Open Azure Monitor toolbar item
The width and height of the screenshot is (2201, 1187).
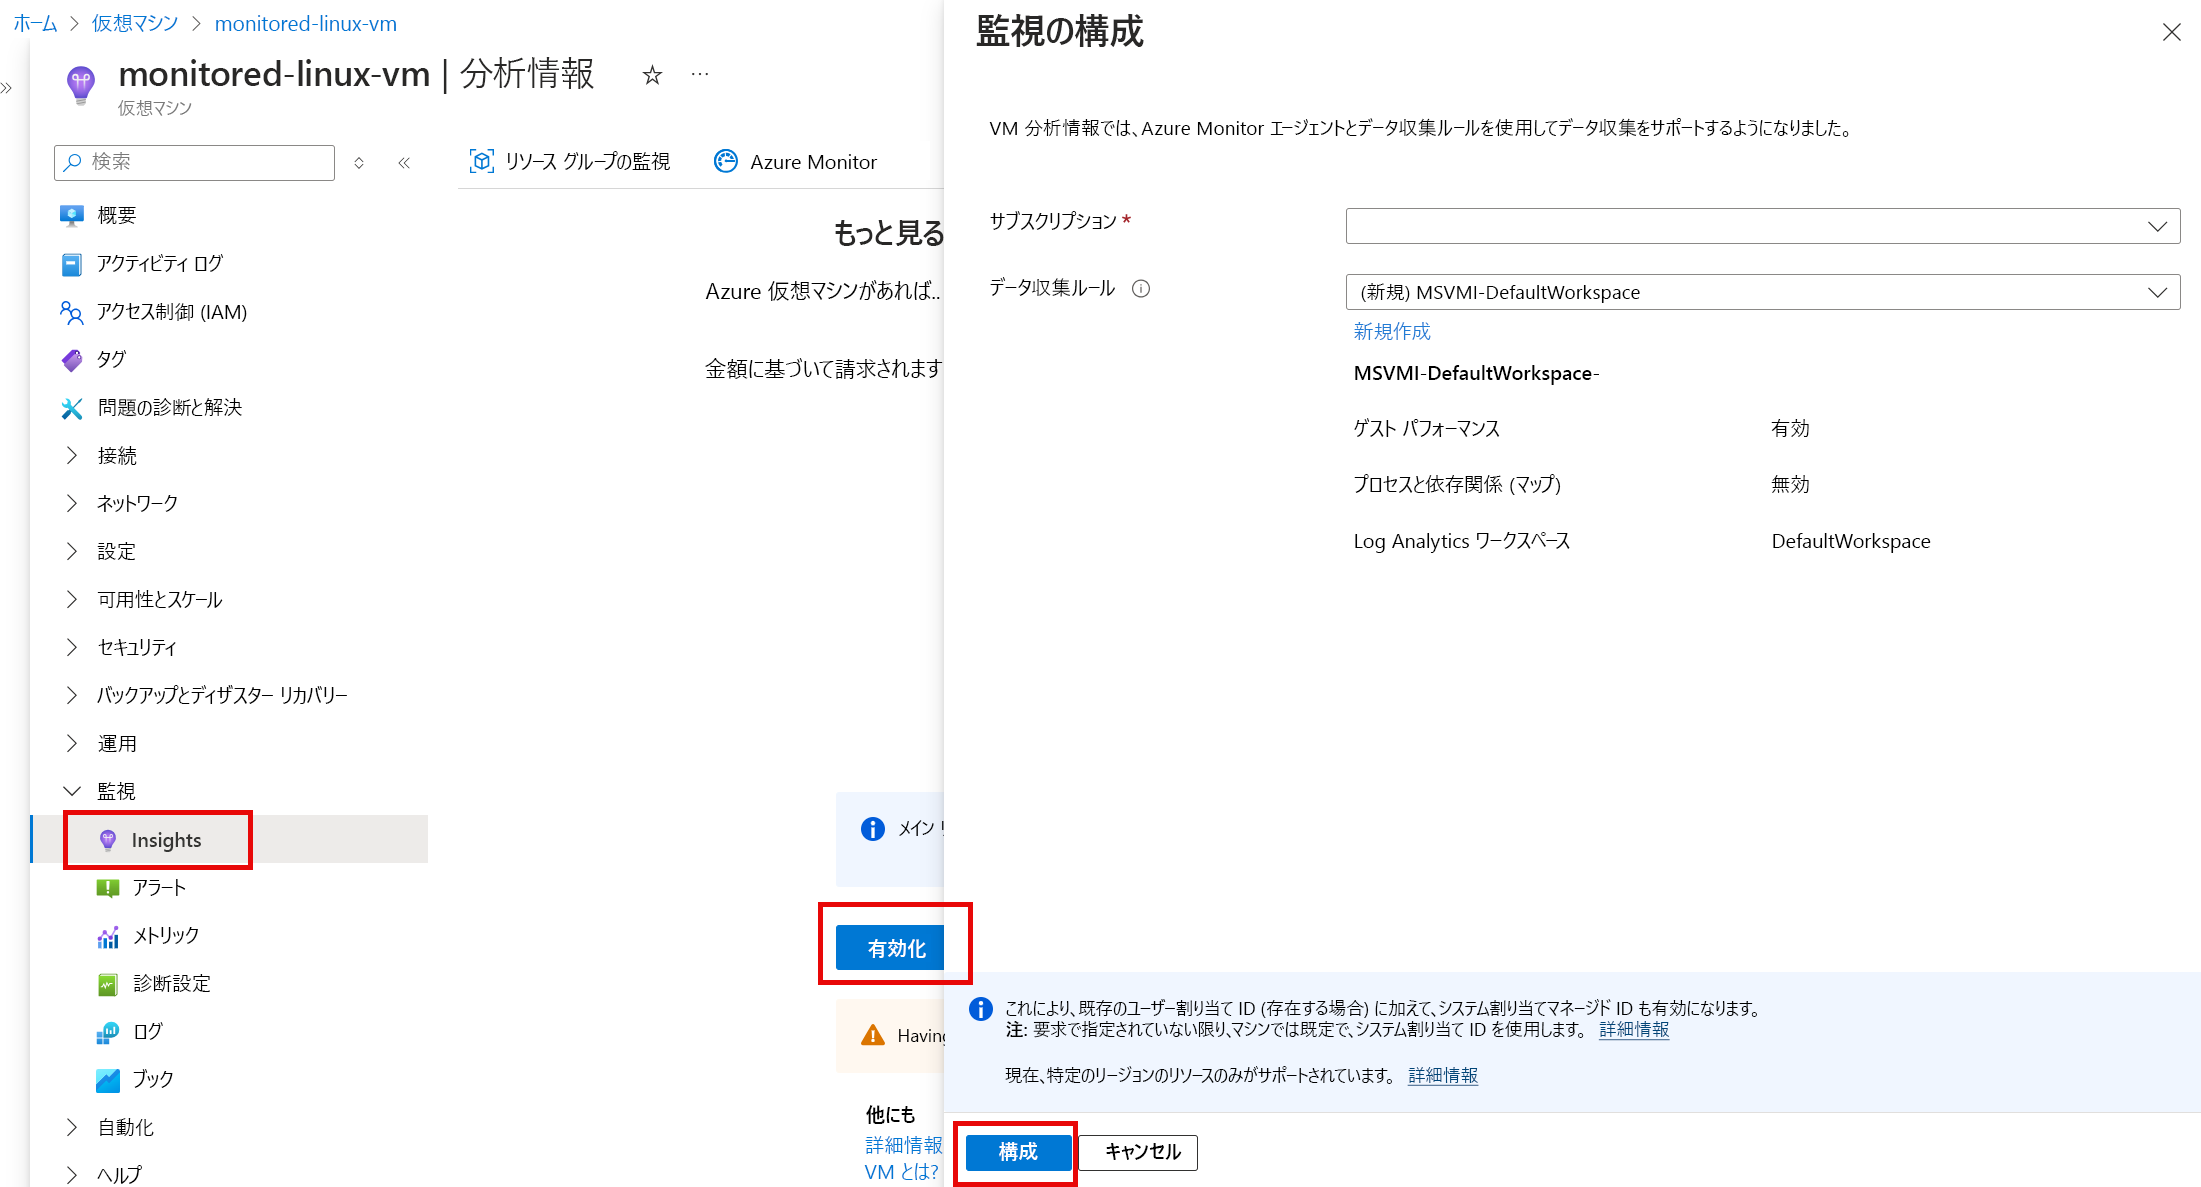796,162
